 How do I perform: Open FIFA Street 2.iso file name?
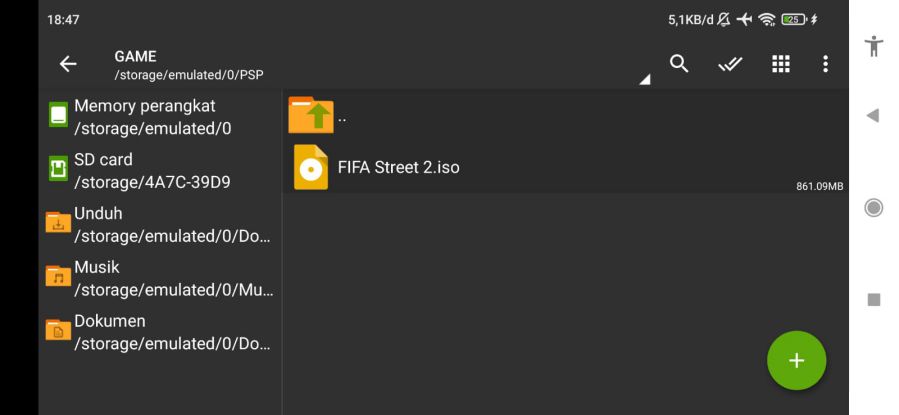point(398,167)
